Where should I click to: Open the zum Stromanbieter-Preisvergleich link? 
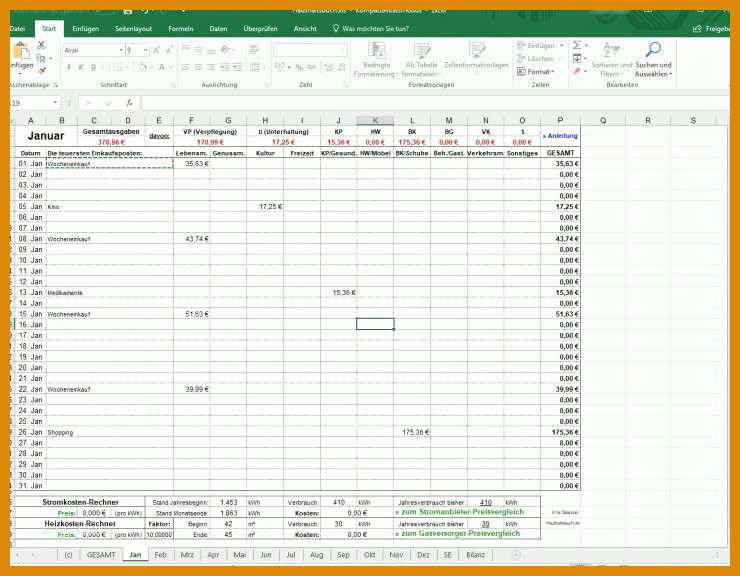(x=460, y=512)
